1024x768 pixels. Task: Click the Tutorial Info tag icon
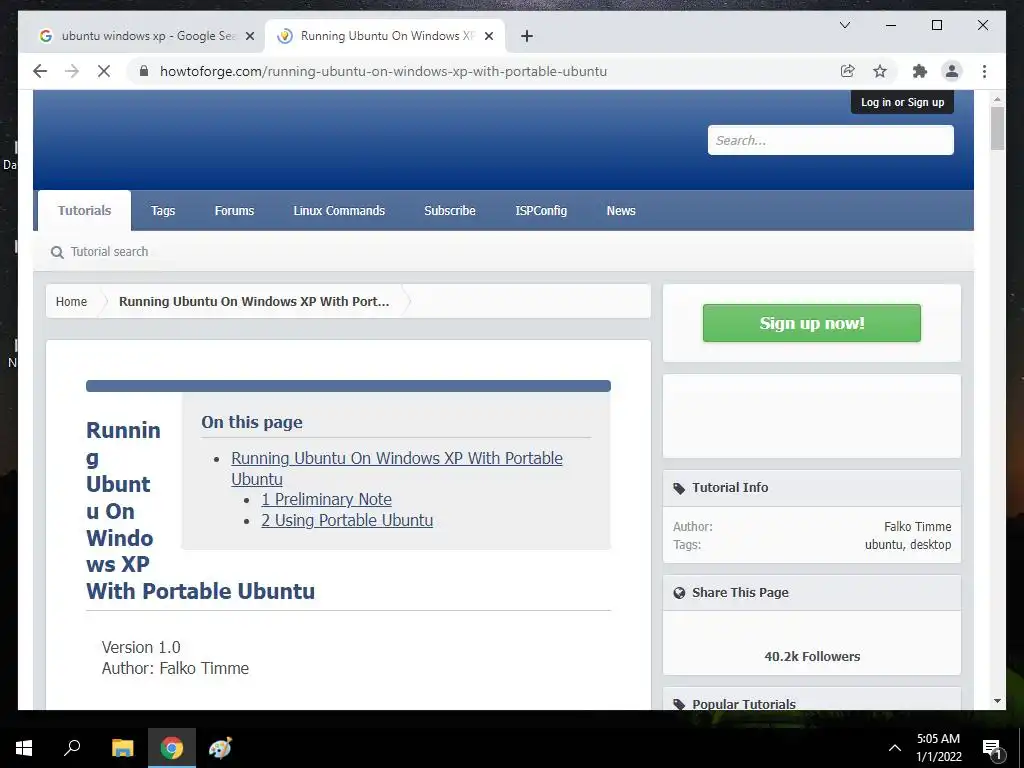pyautogui.click(x=679, y=488)
